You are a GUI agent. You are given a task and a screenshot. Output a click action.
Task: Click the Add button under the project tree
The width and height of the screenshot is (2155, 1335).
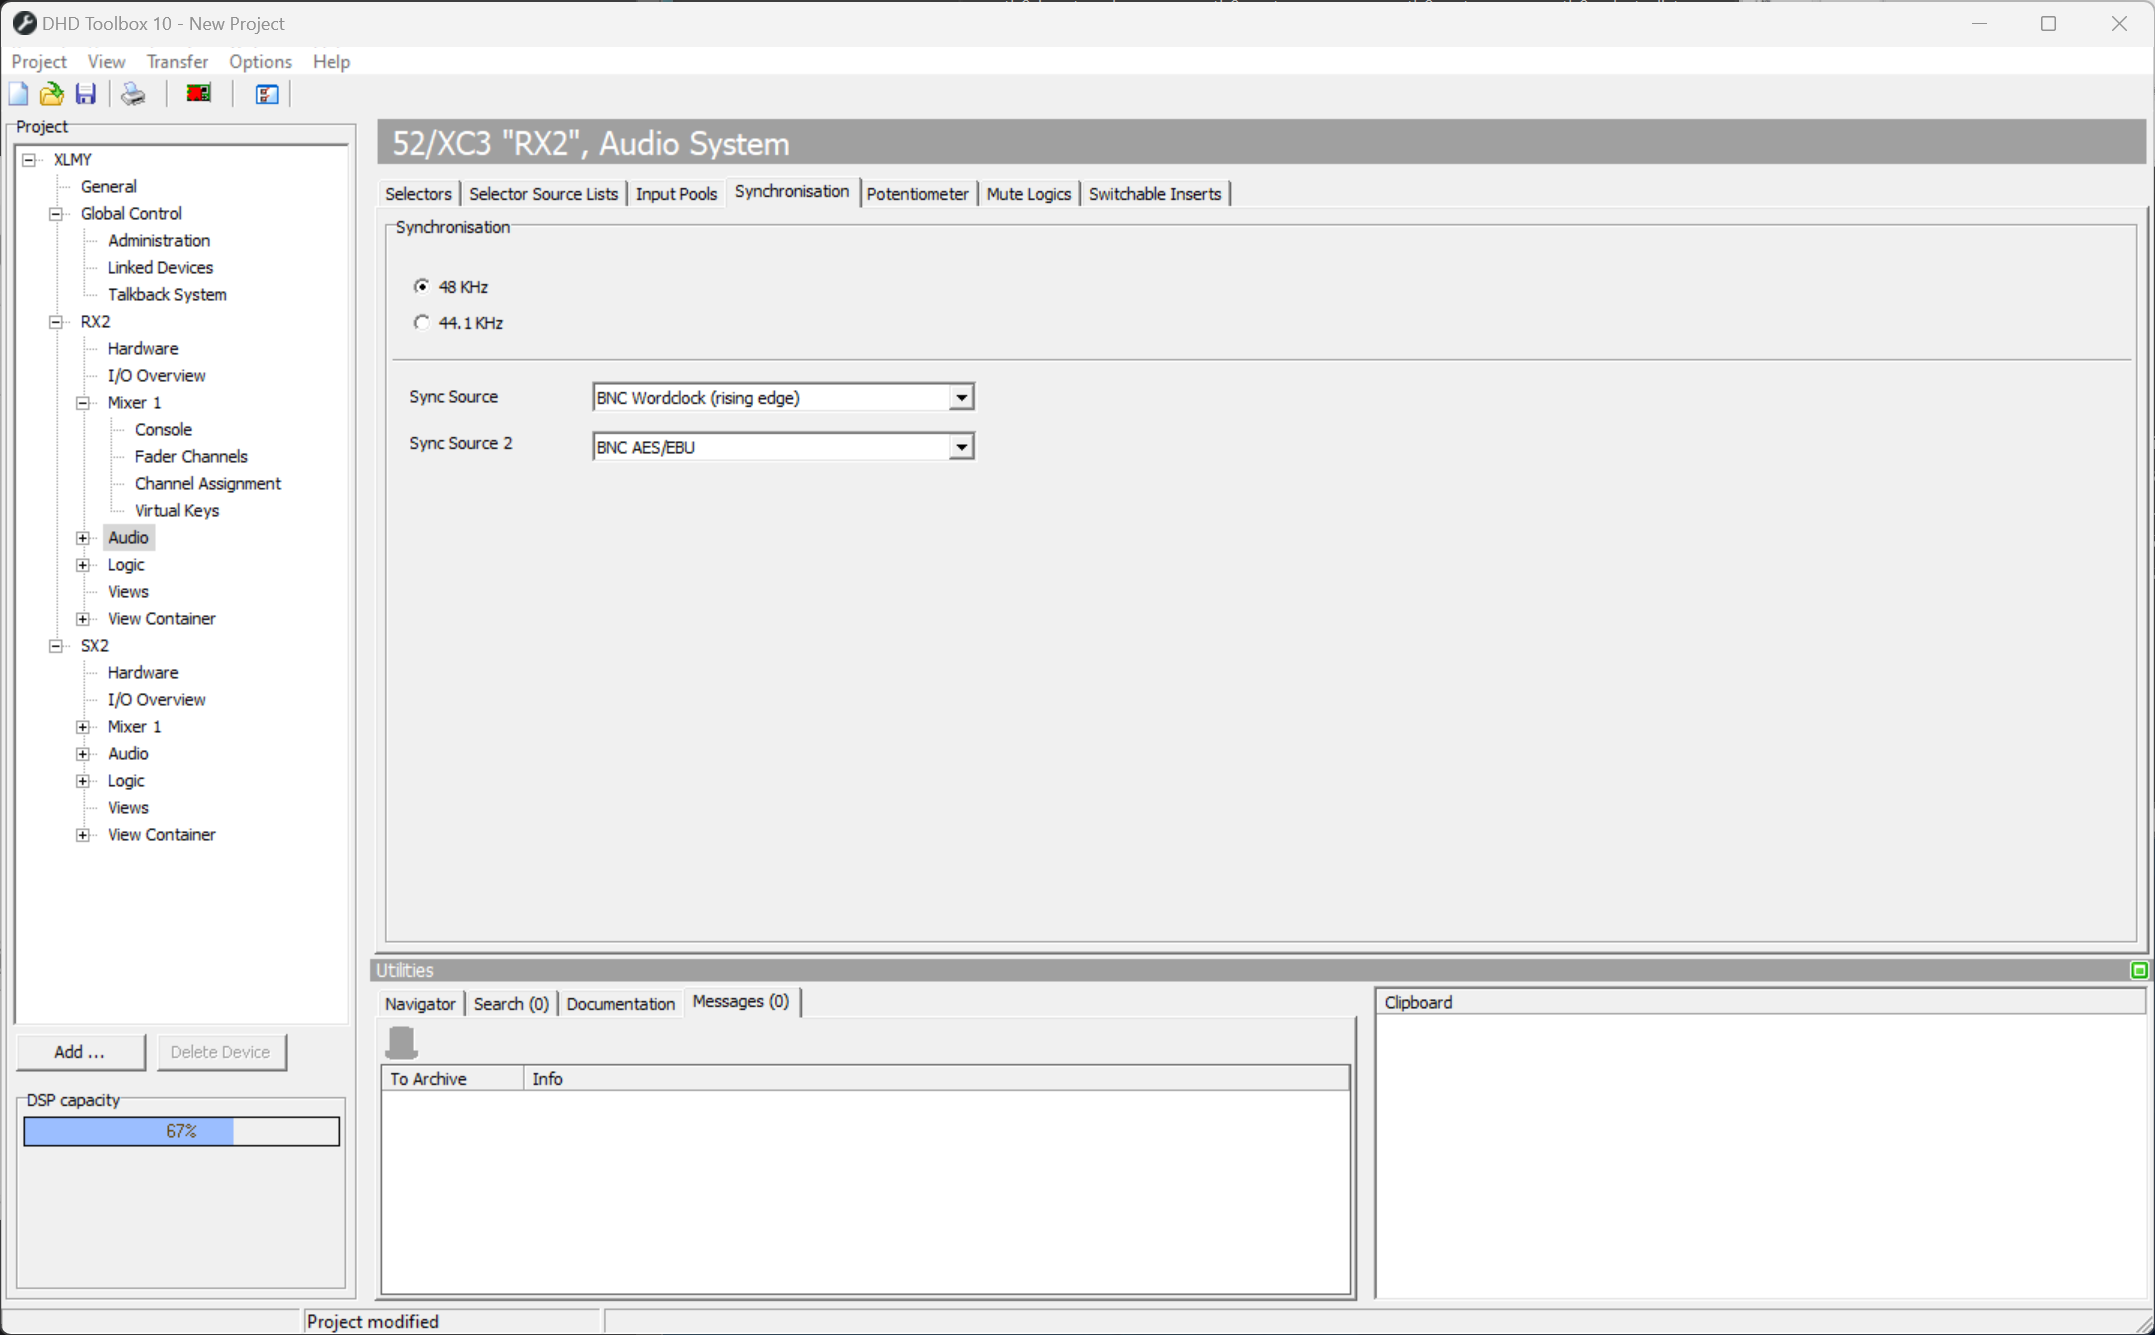click(80, 1052)
